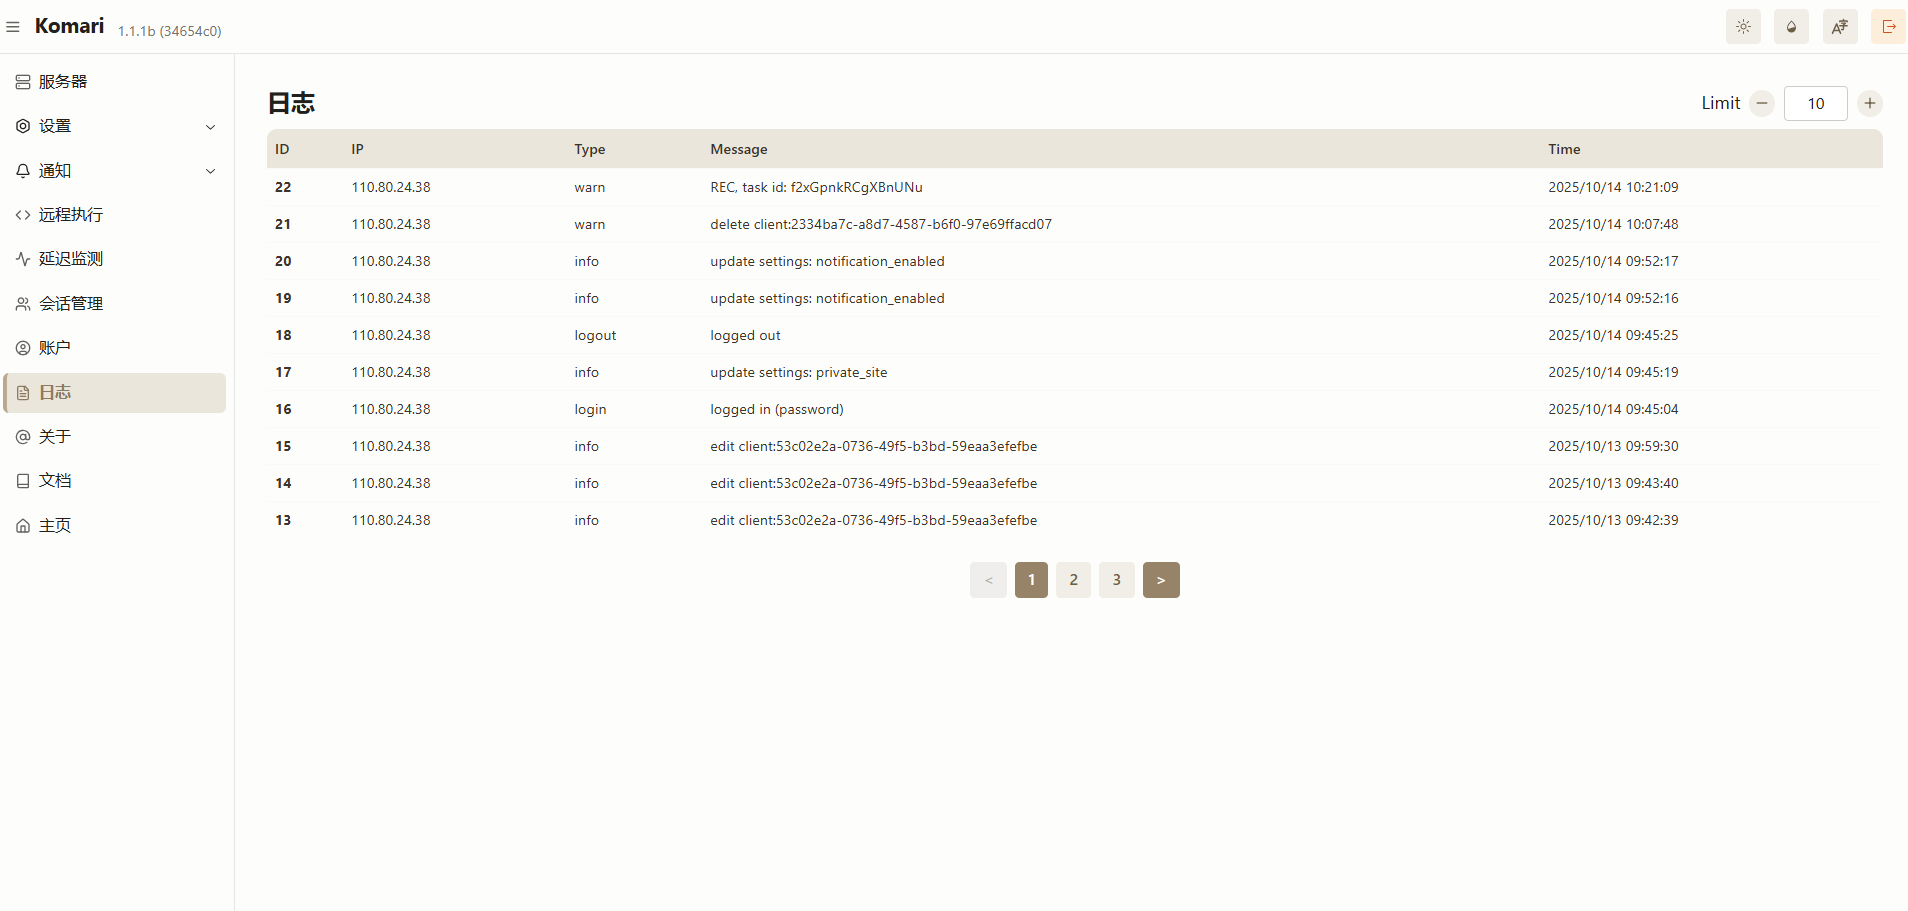This screenshot has width=1908, height=911.
Task: Switch theme using the sun icon
Action: [x=1743, y=26]
